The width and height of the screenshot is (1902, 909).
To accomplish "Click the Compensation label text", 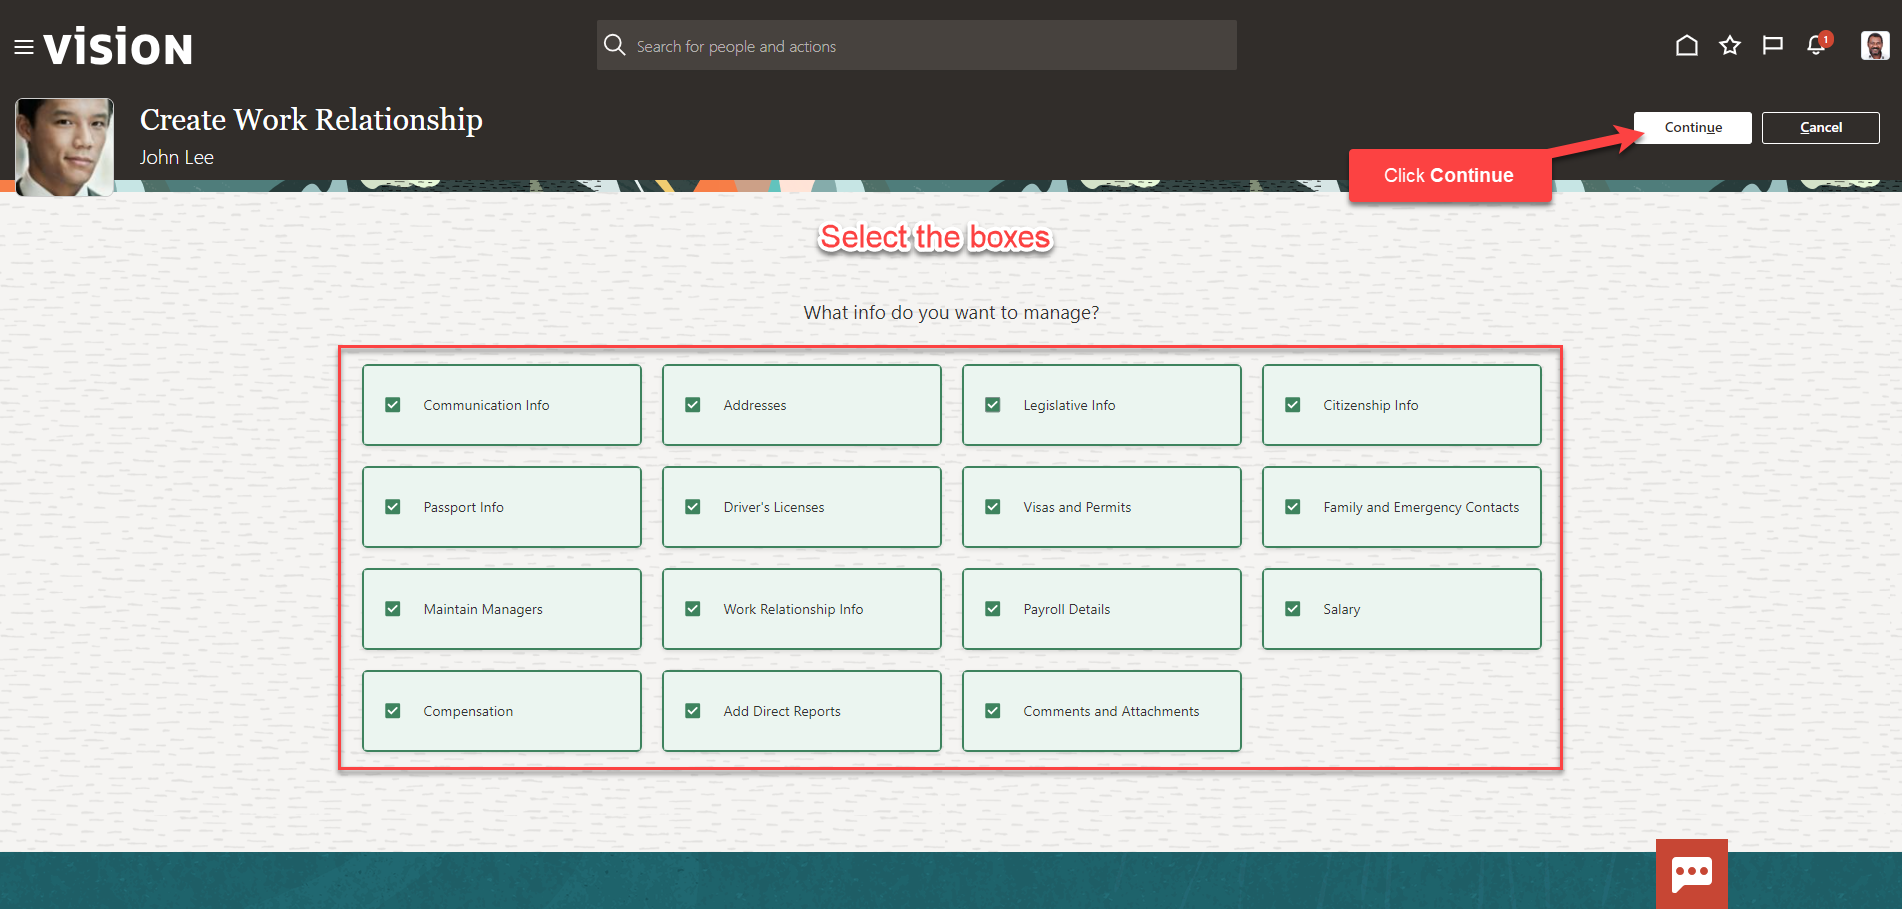I will (468, 711).
